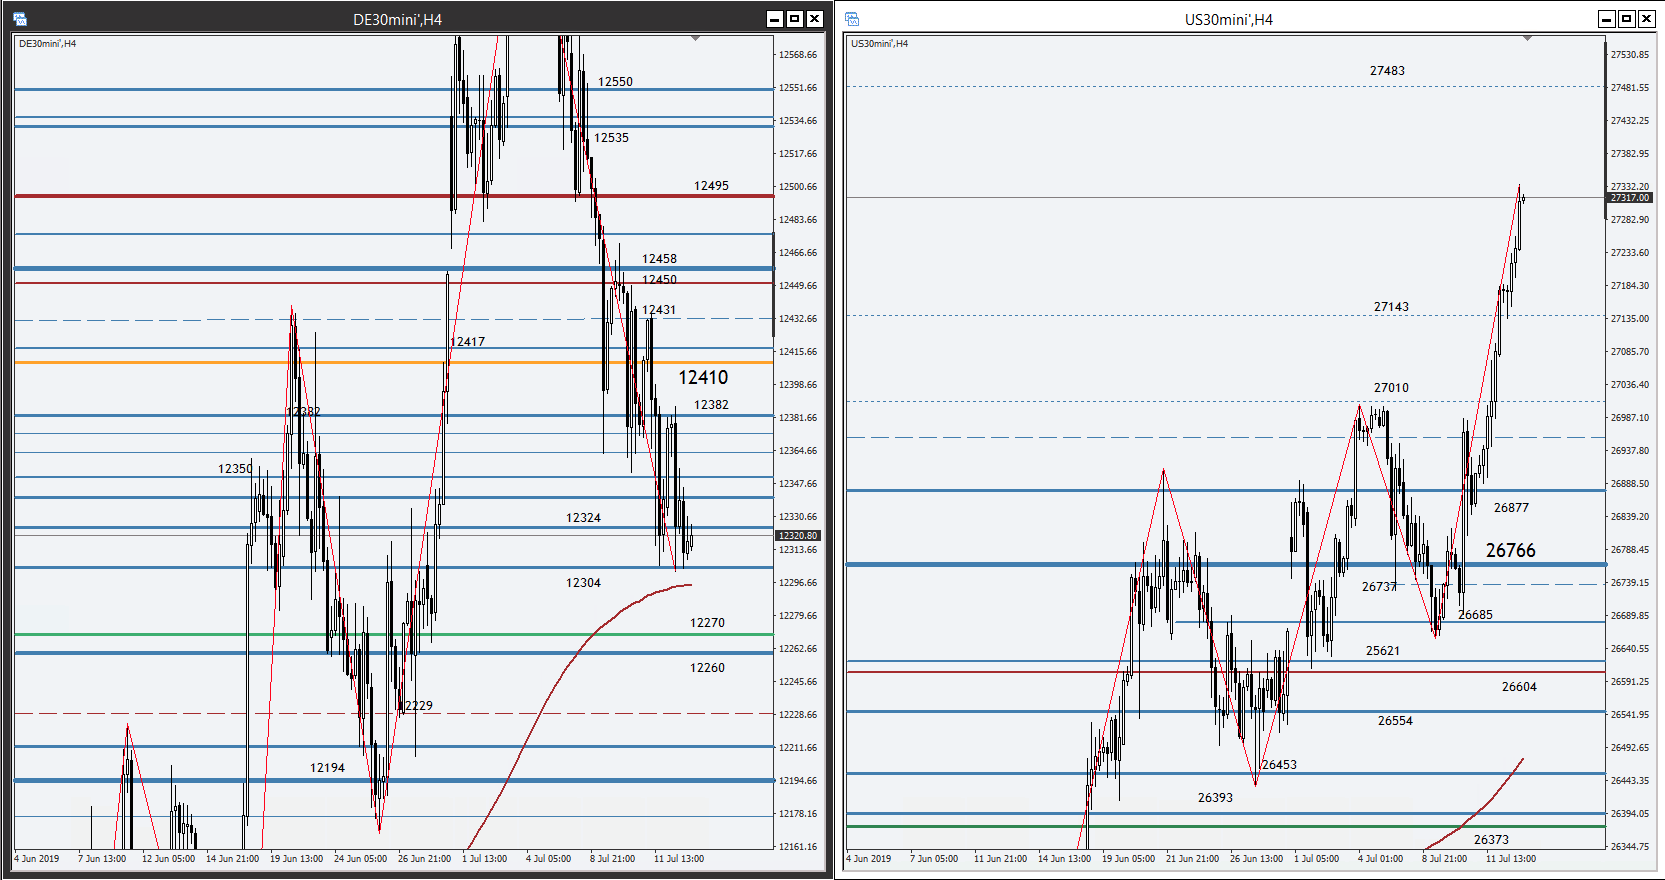Select the 26393 level label
The width and height of the screenshot is (1665, 880).
(1215, 798)
